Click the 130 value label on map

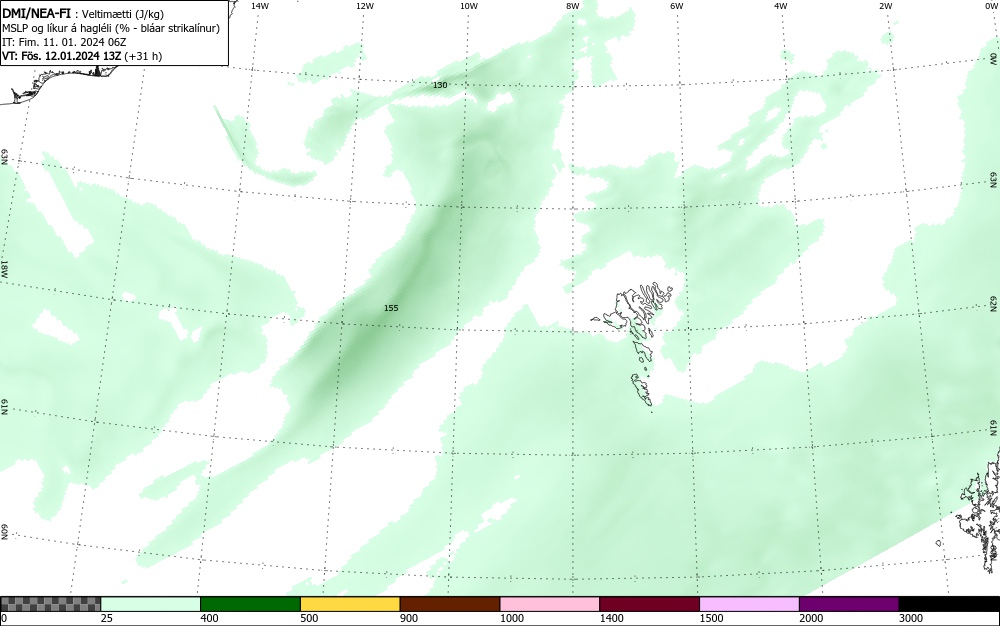click(x=440, y=85)
